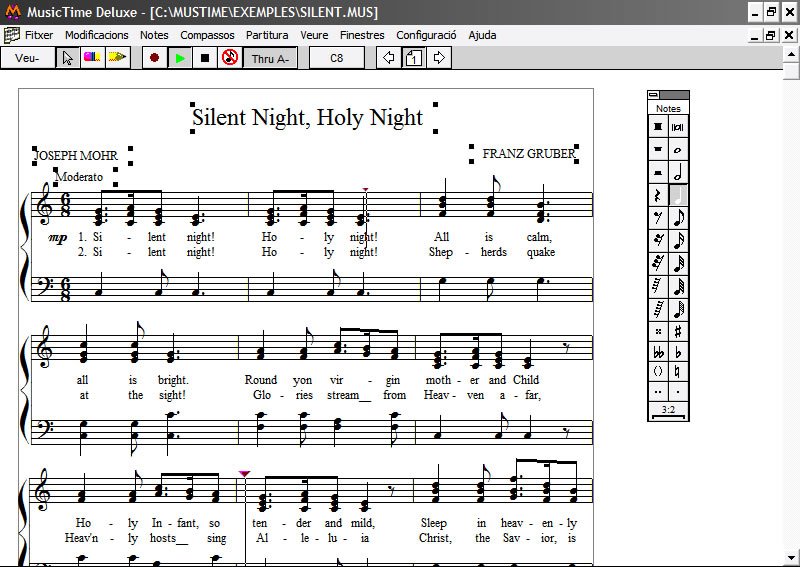Toggle the 3:2 triplet button

(668, 411)
